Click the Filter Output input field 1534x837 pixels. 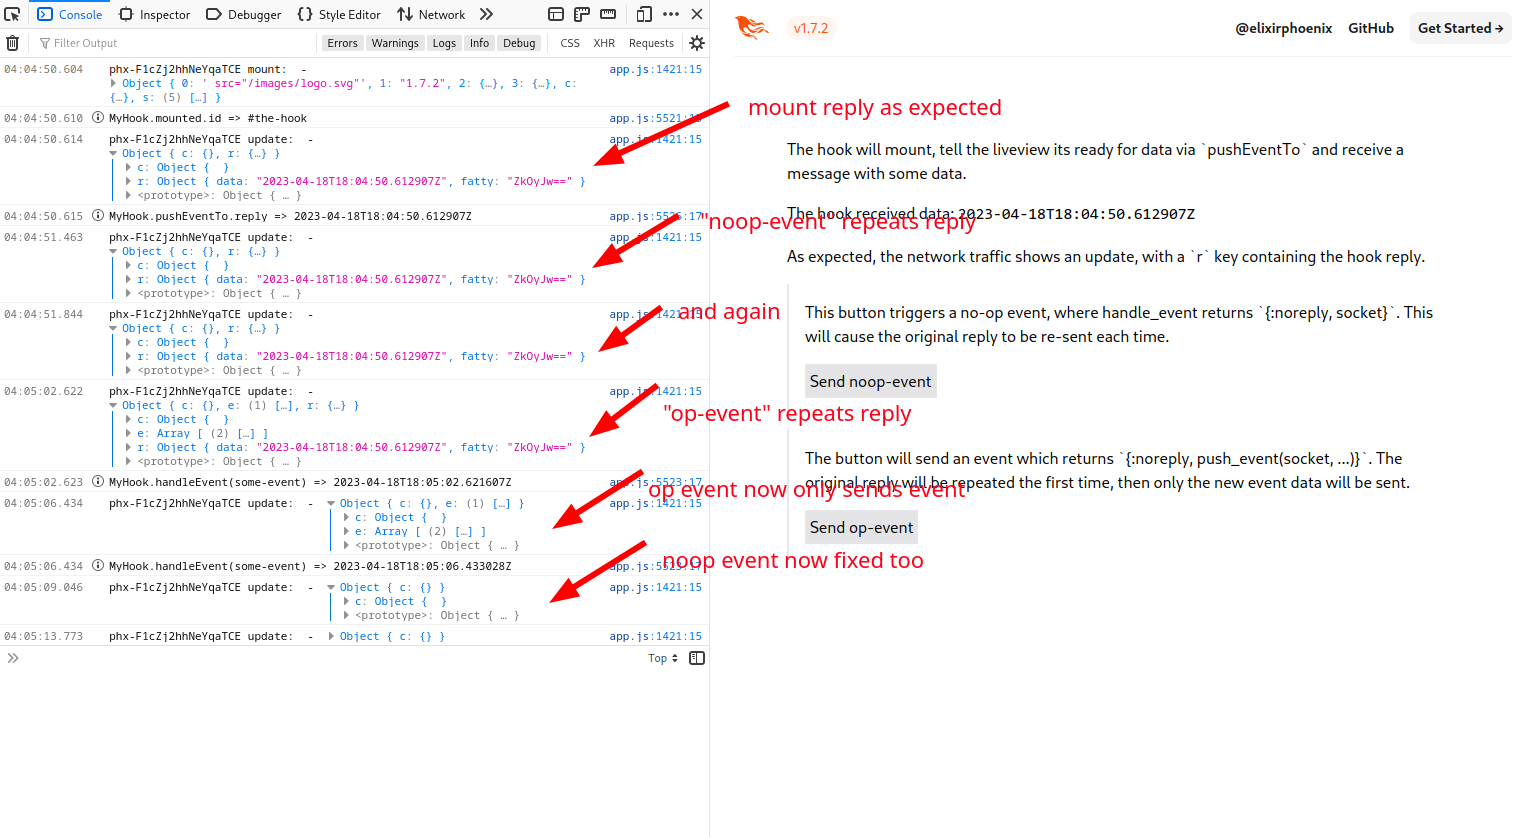[150, 42]
